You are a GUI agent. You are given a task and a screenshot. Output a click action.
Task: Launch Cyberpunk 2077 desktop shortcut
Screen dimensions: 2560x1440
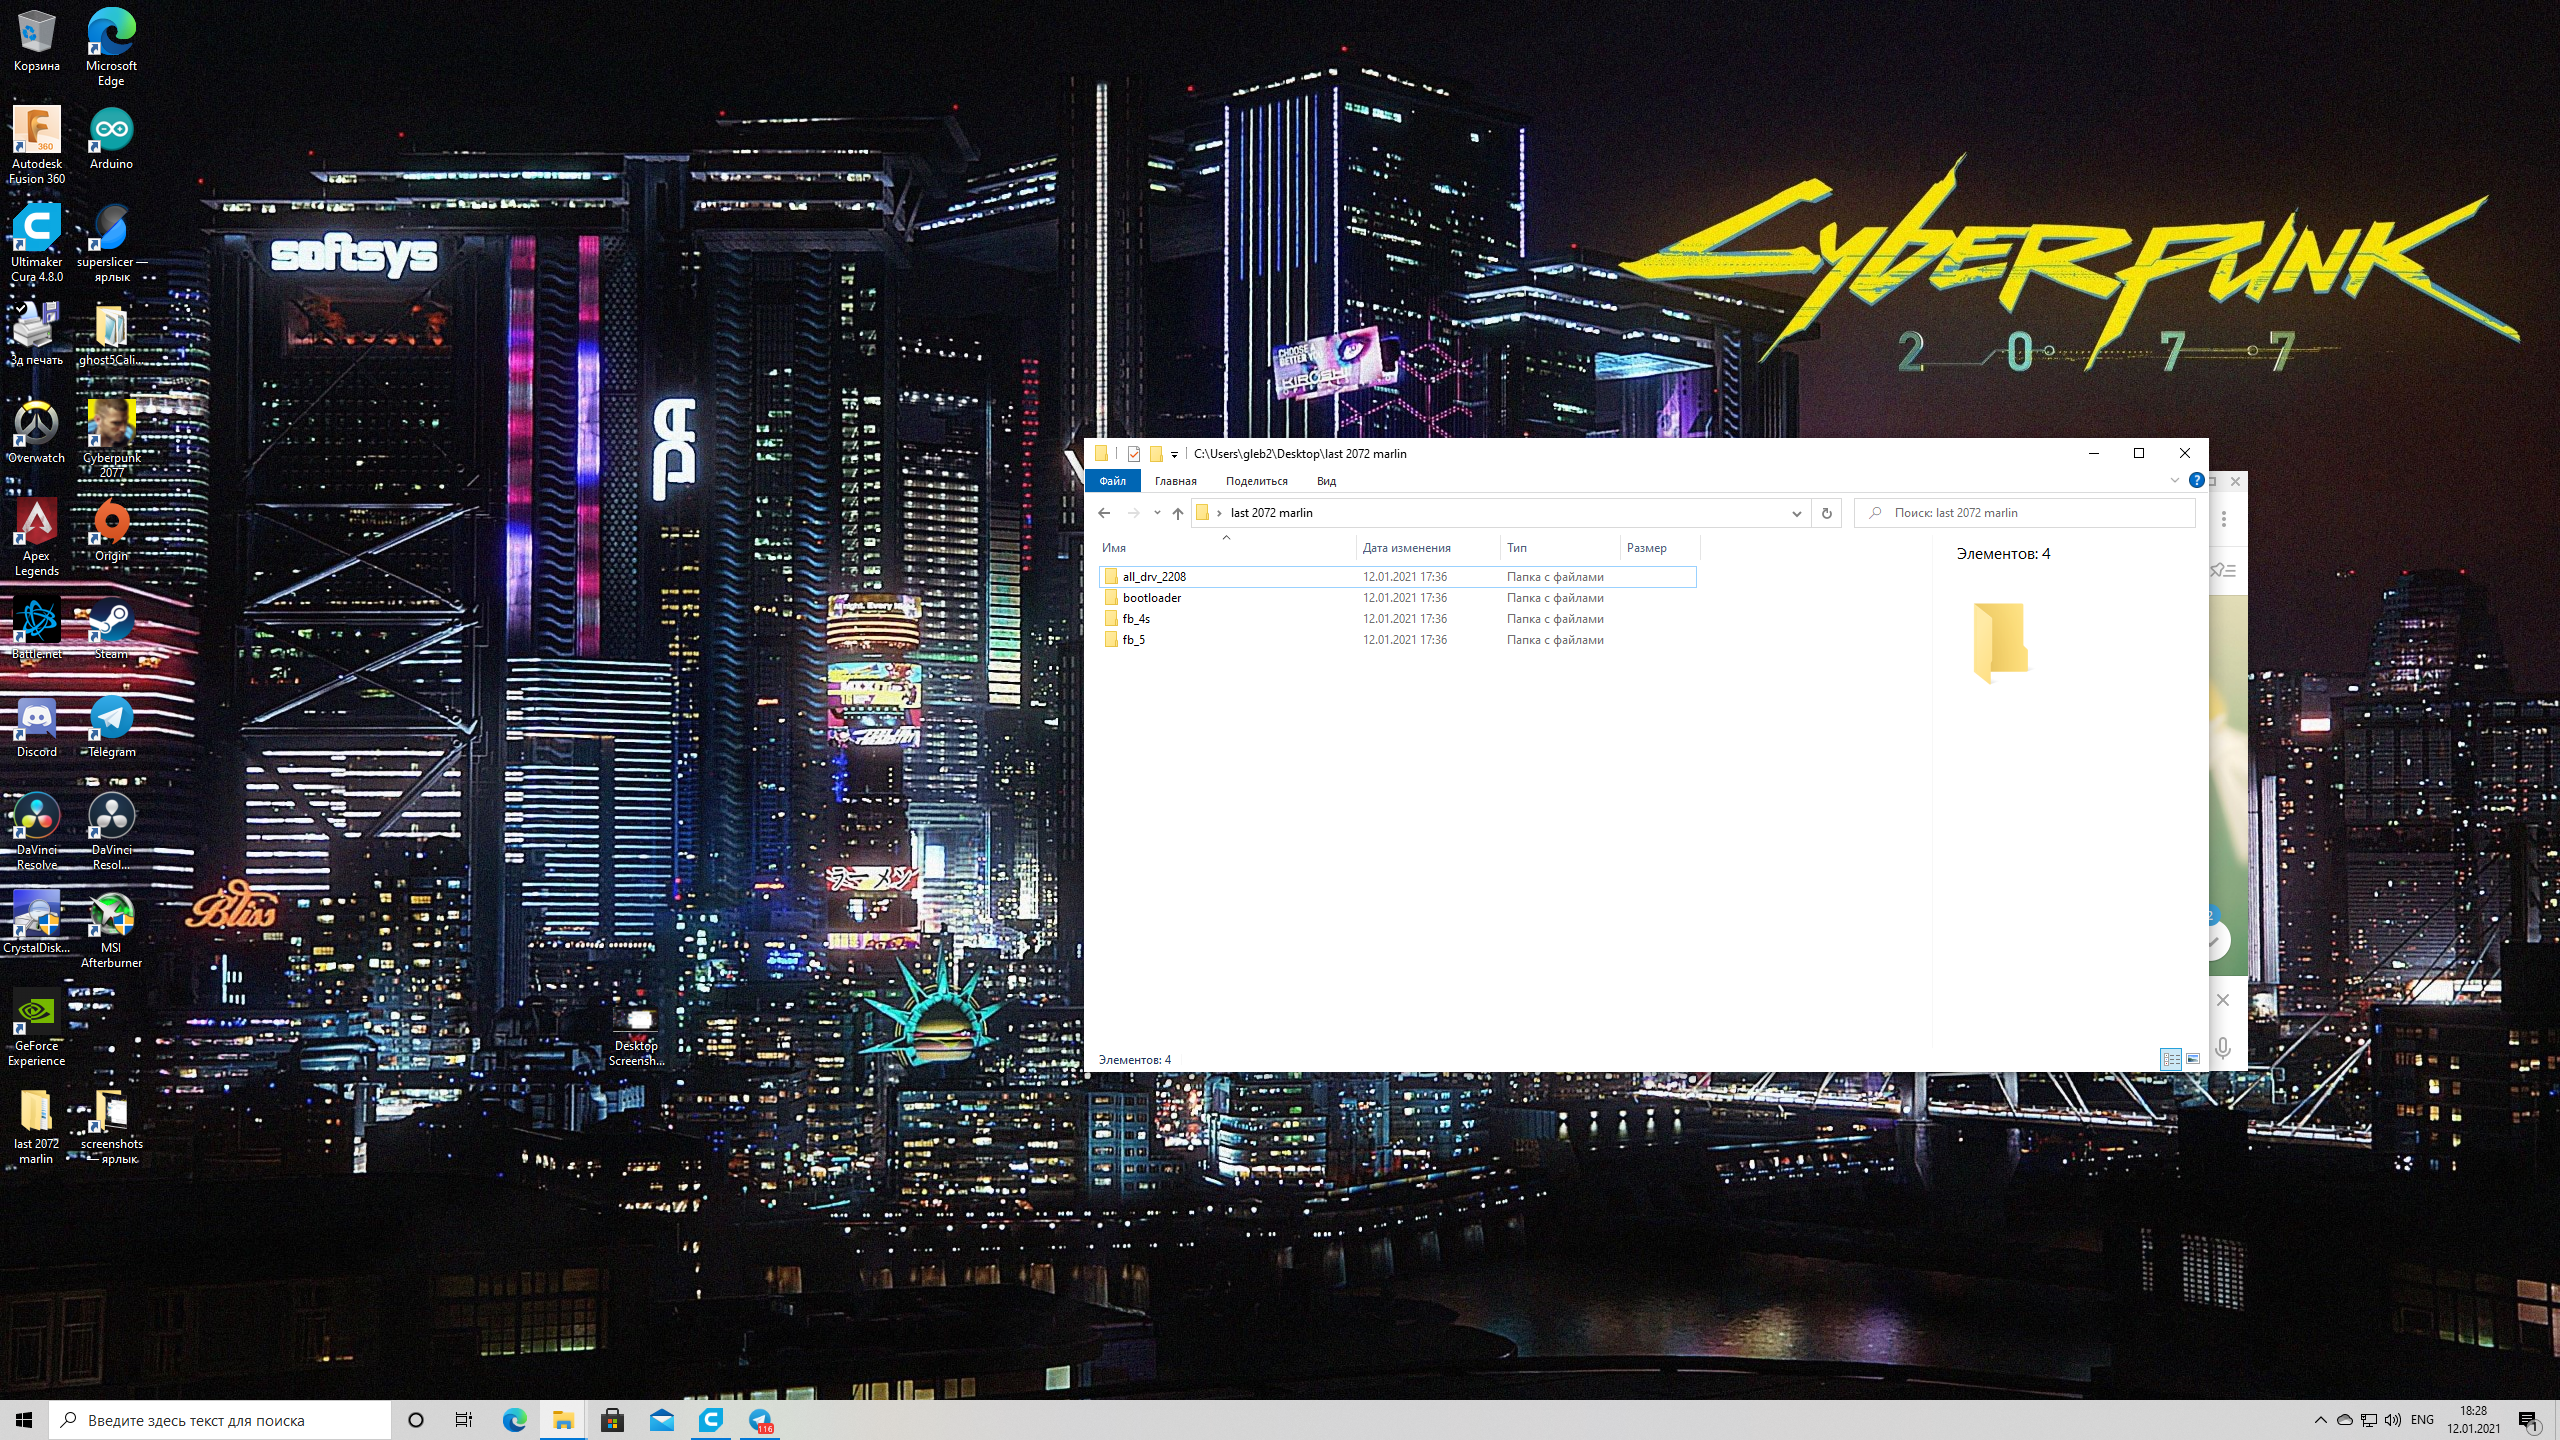[x=111, y=438]
